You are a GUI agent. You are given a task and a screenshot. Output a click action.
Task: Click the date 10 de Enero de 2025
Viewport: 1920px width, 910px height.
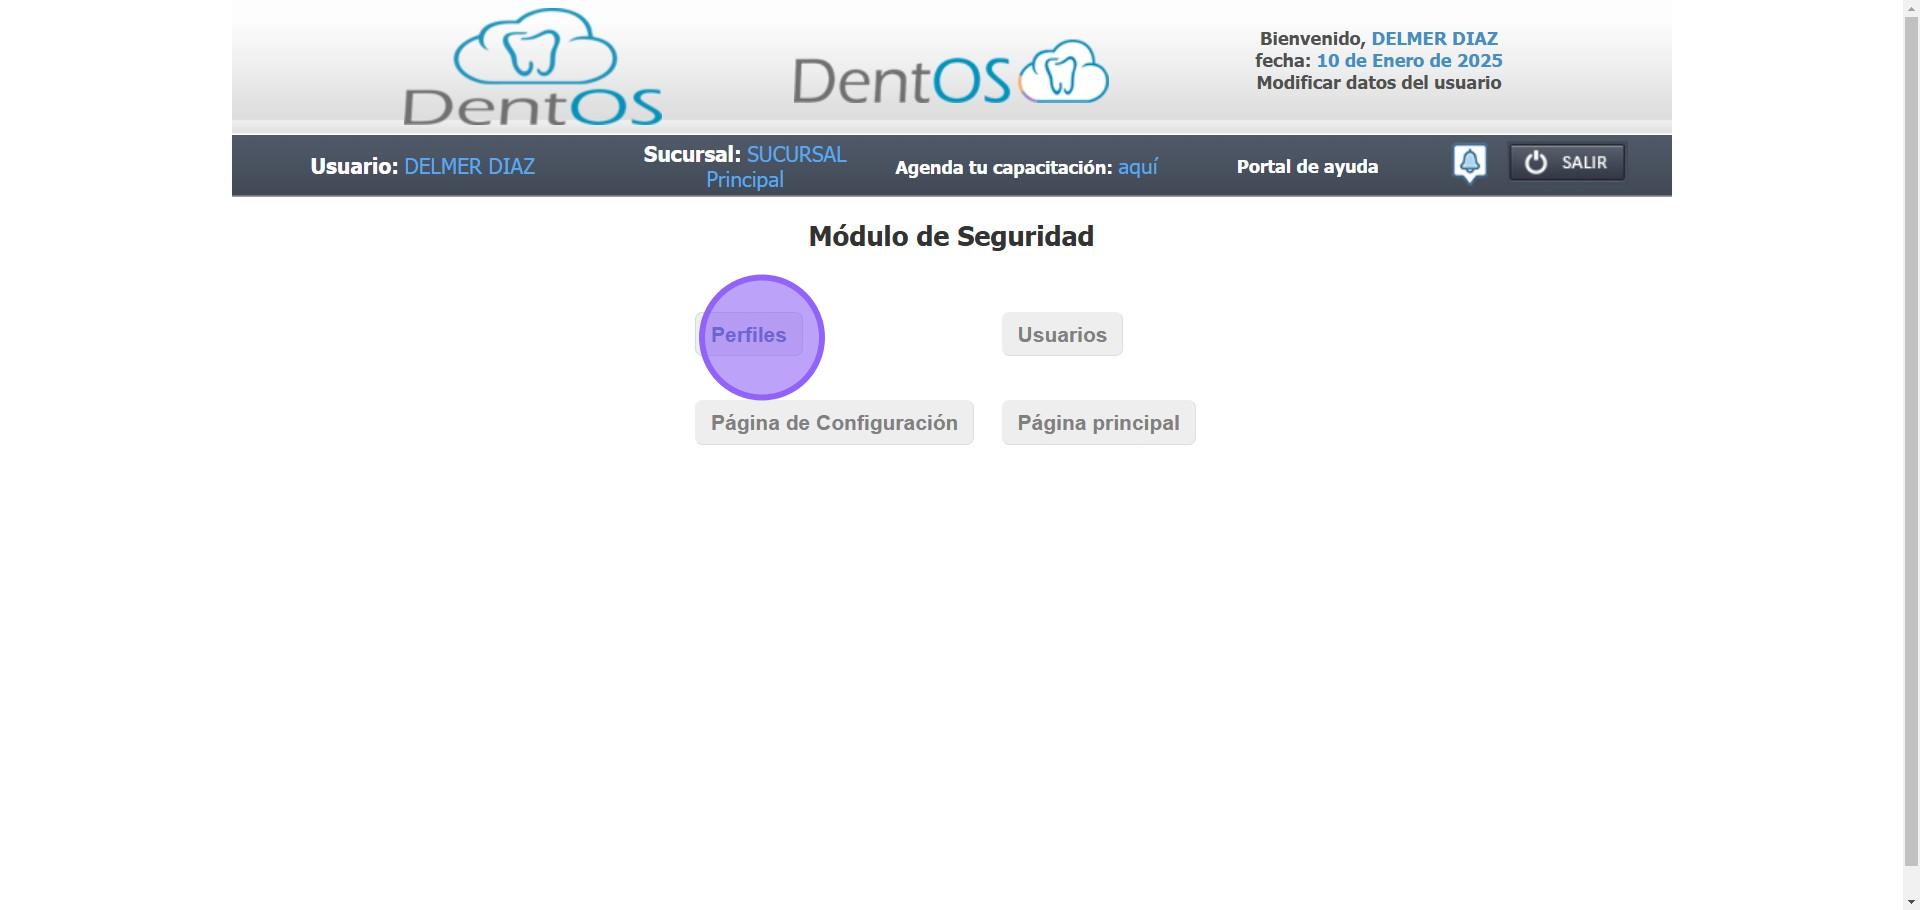pyautogui.click(x=1409, y=61)
